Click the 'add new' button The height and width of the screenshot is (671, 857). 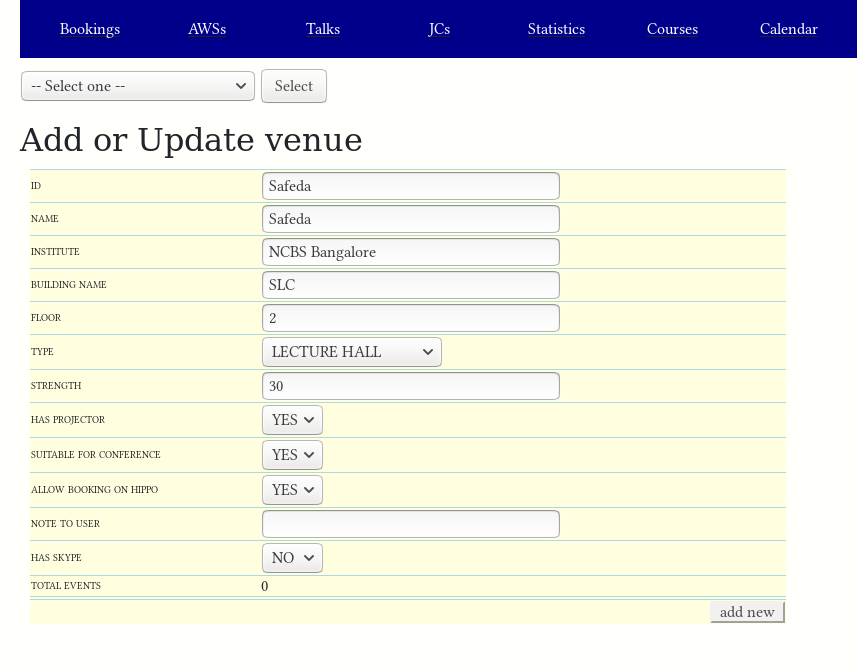747,612
